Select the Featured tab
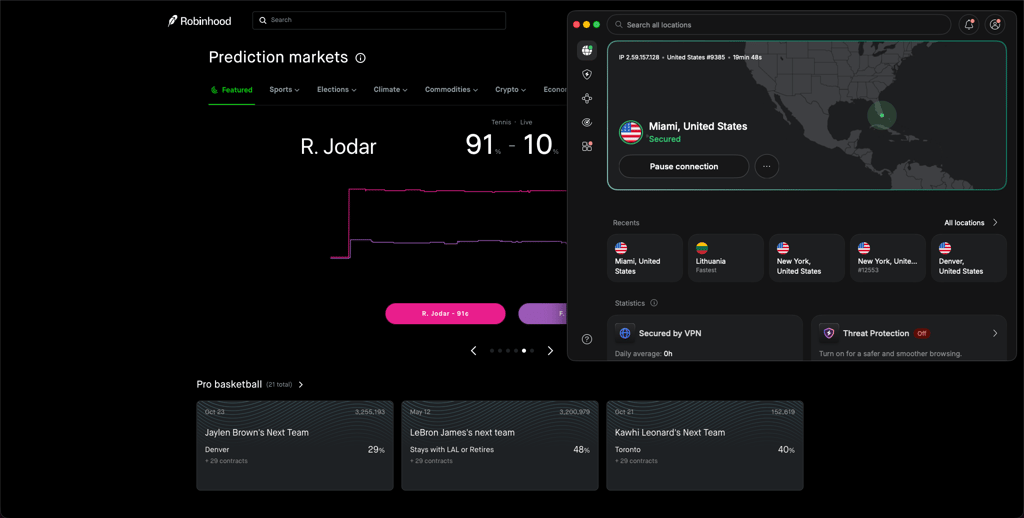This screenshot has width=1024, height=518. tap(231, 90)
